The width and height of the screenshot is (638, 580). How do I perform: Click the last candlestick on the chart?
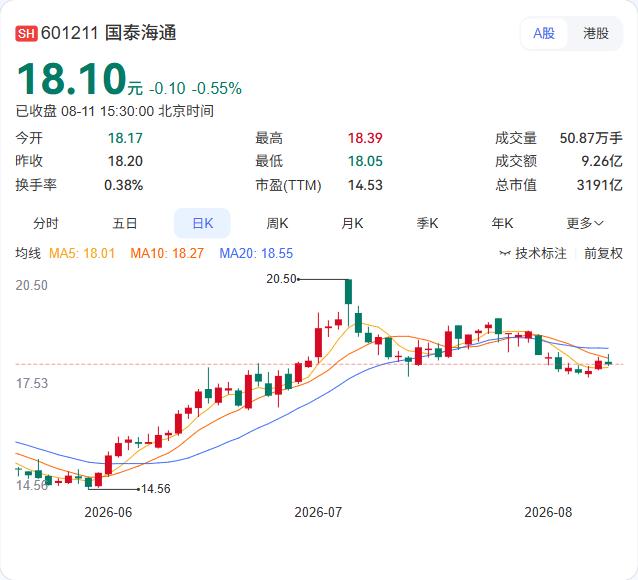coord(608,361)
